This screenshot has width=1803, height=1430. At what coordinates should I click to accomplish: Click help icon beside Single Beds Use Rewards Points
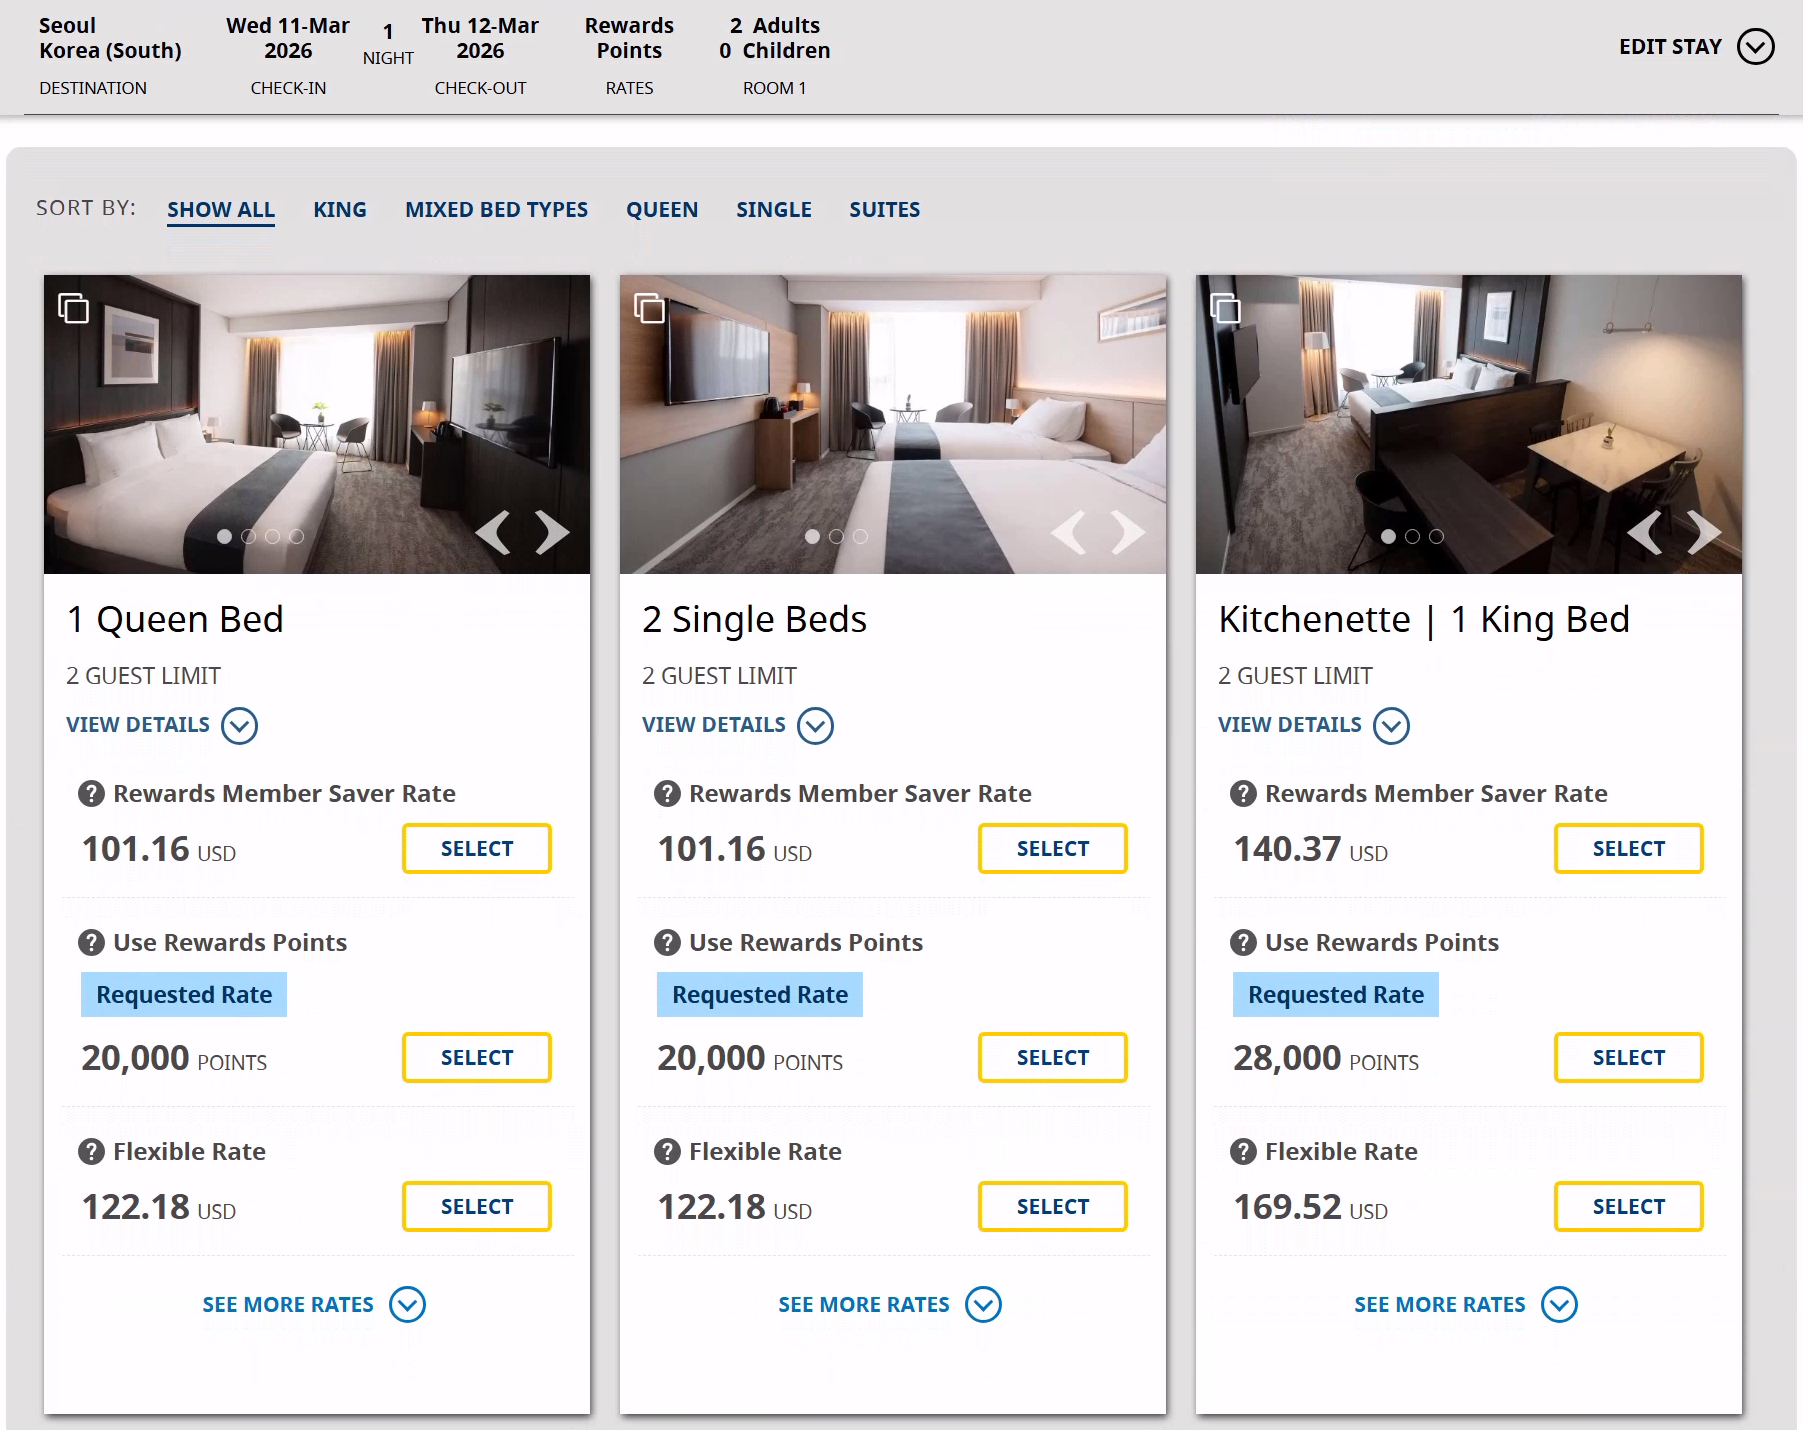tap(667, 943)
